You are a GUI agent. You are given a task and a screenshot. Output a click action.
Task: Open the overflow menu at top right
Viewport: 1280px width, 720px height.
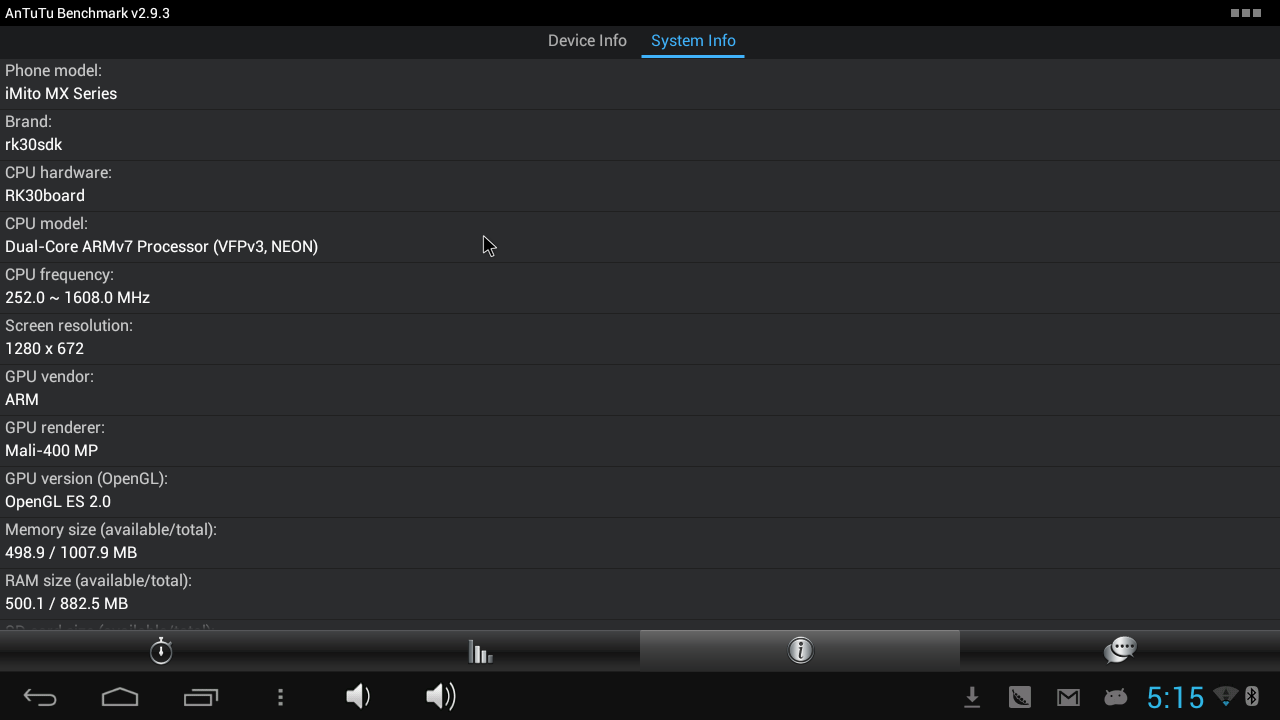(x=1246, y=13)
